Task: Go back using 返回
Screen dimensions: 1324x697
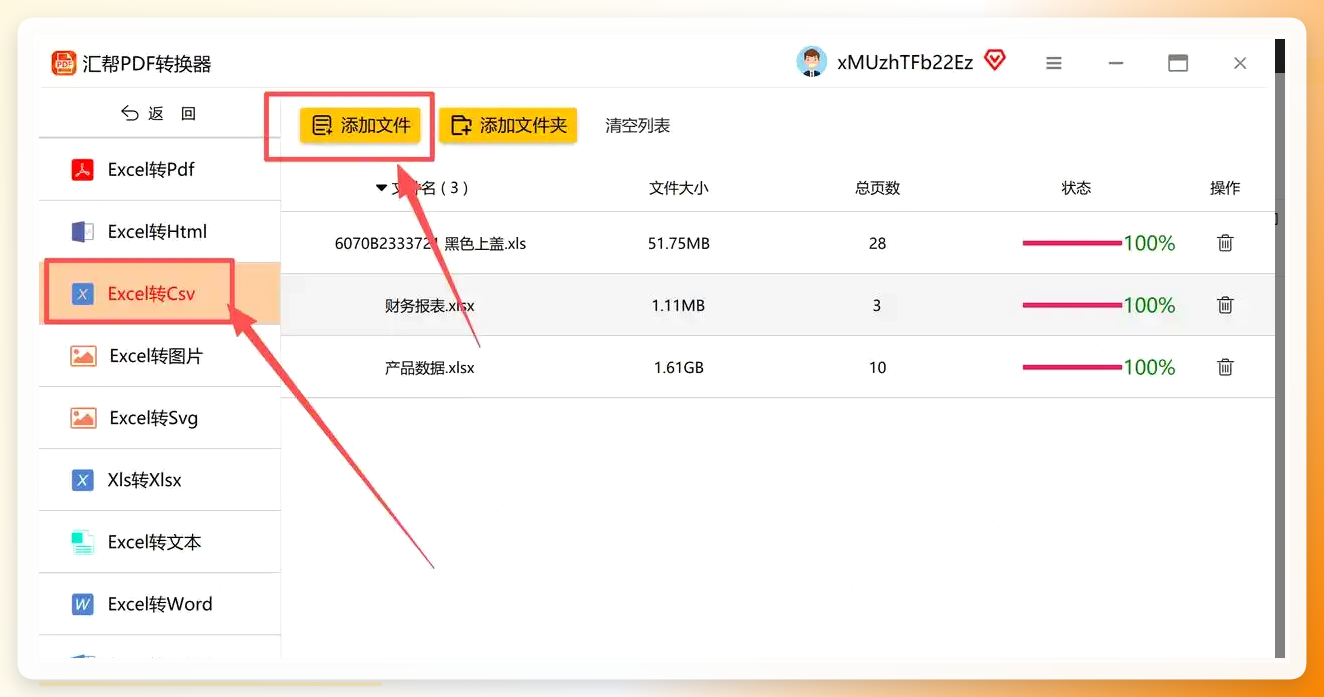Action: [159, 114]
